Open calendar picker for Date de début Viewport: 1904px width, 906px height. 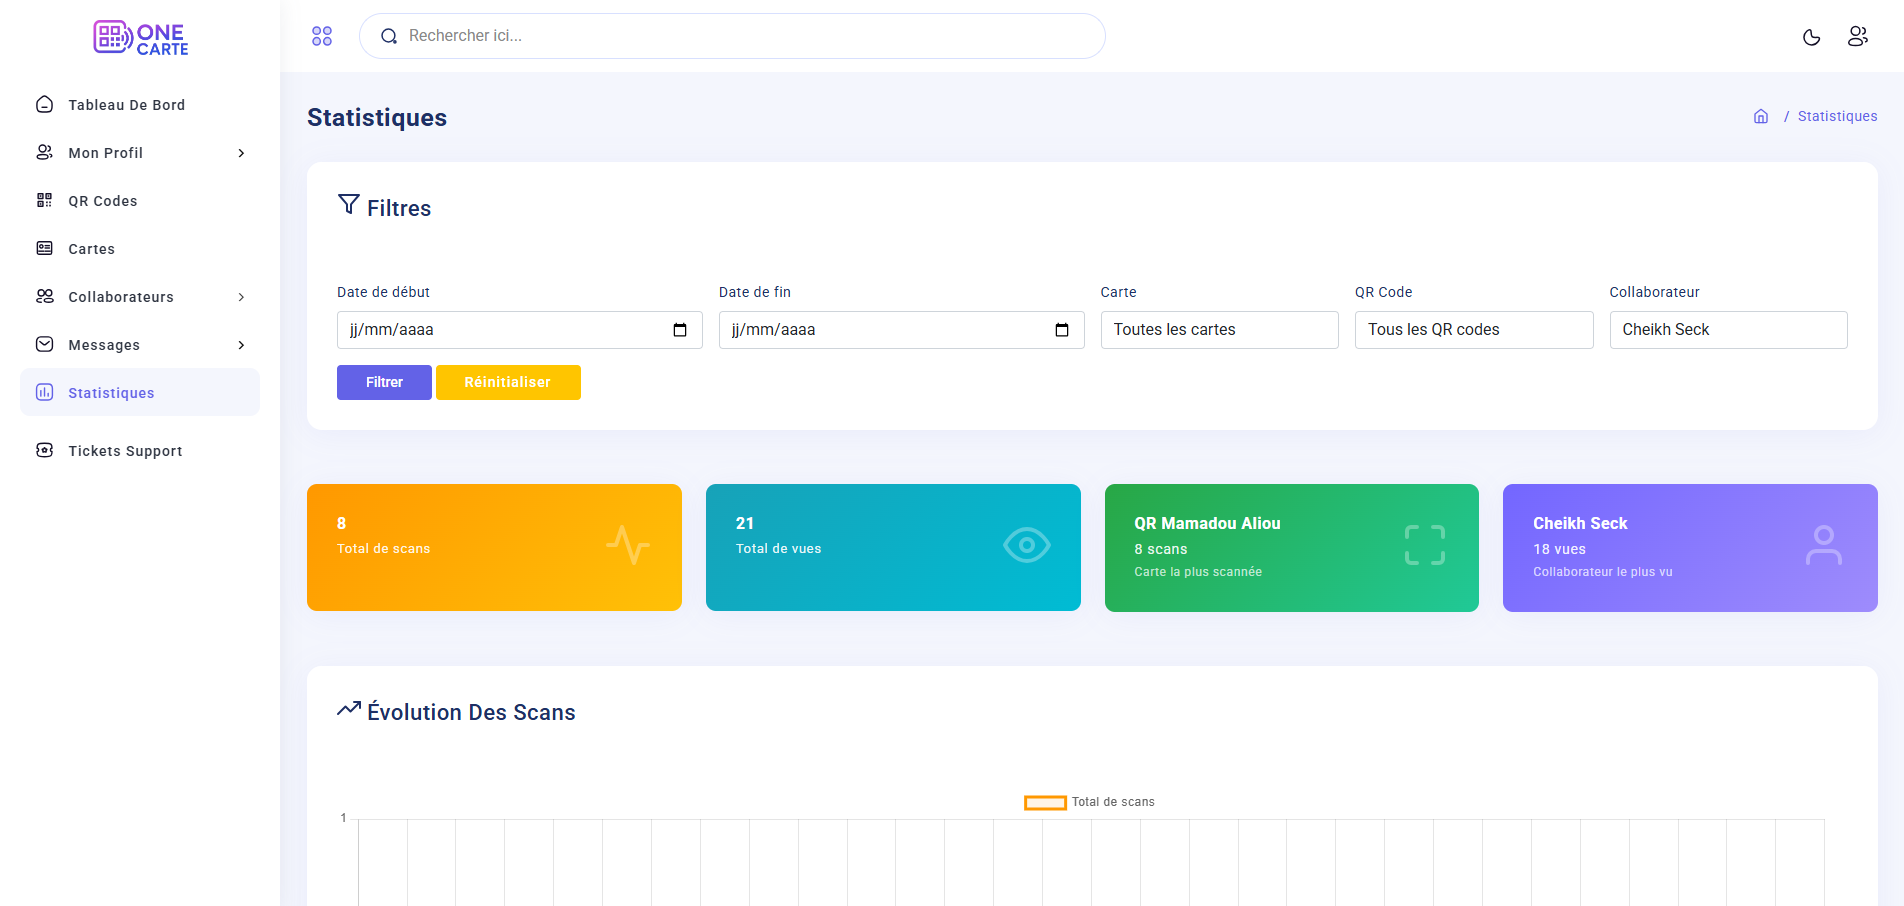coord(680,330)
